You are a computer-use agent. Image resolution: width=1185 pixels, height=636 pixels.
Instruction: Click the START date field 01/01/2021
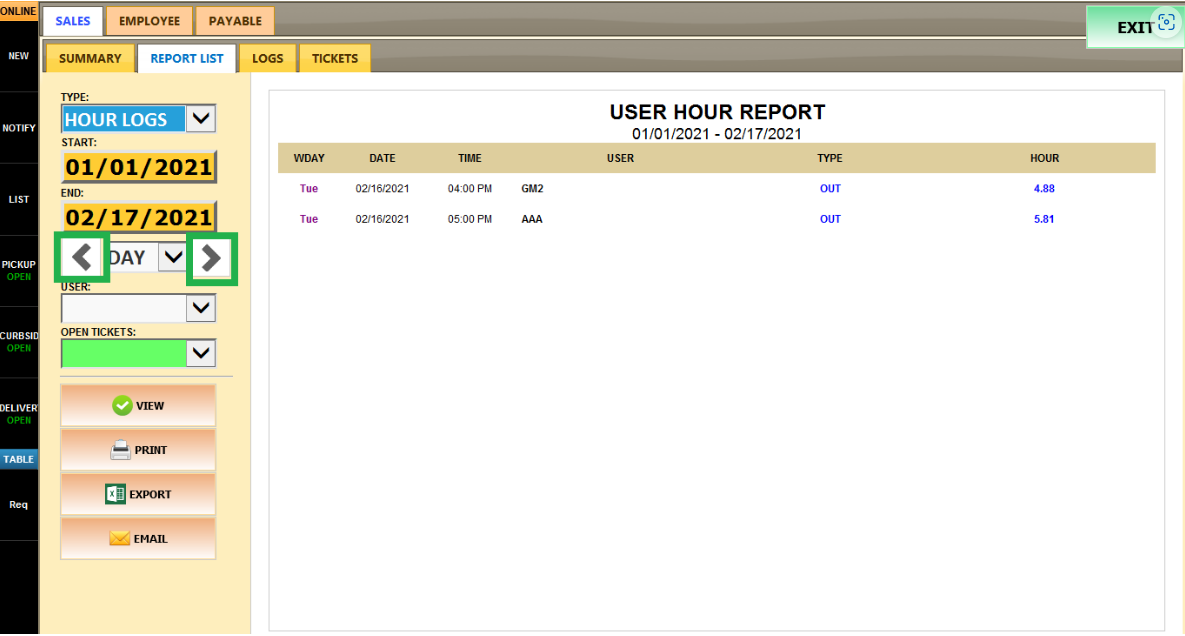click(x=139, y=167)
